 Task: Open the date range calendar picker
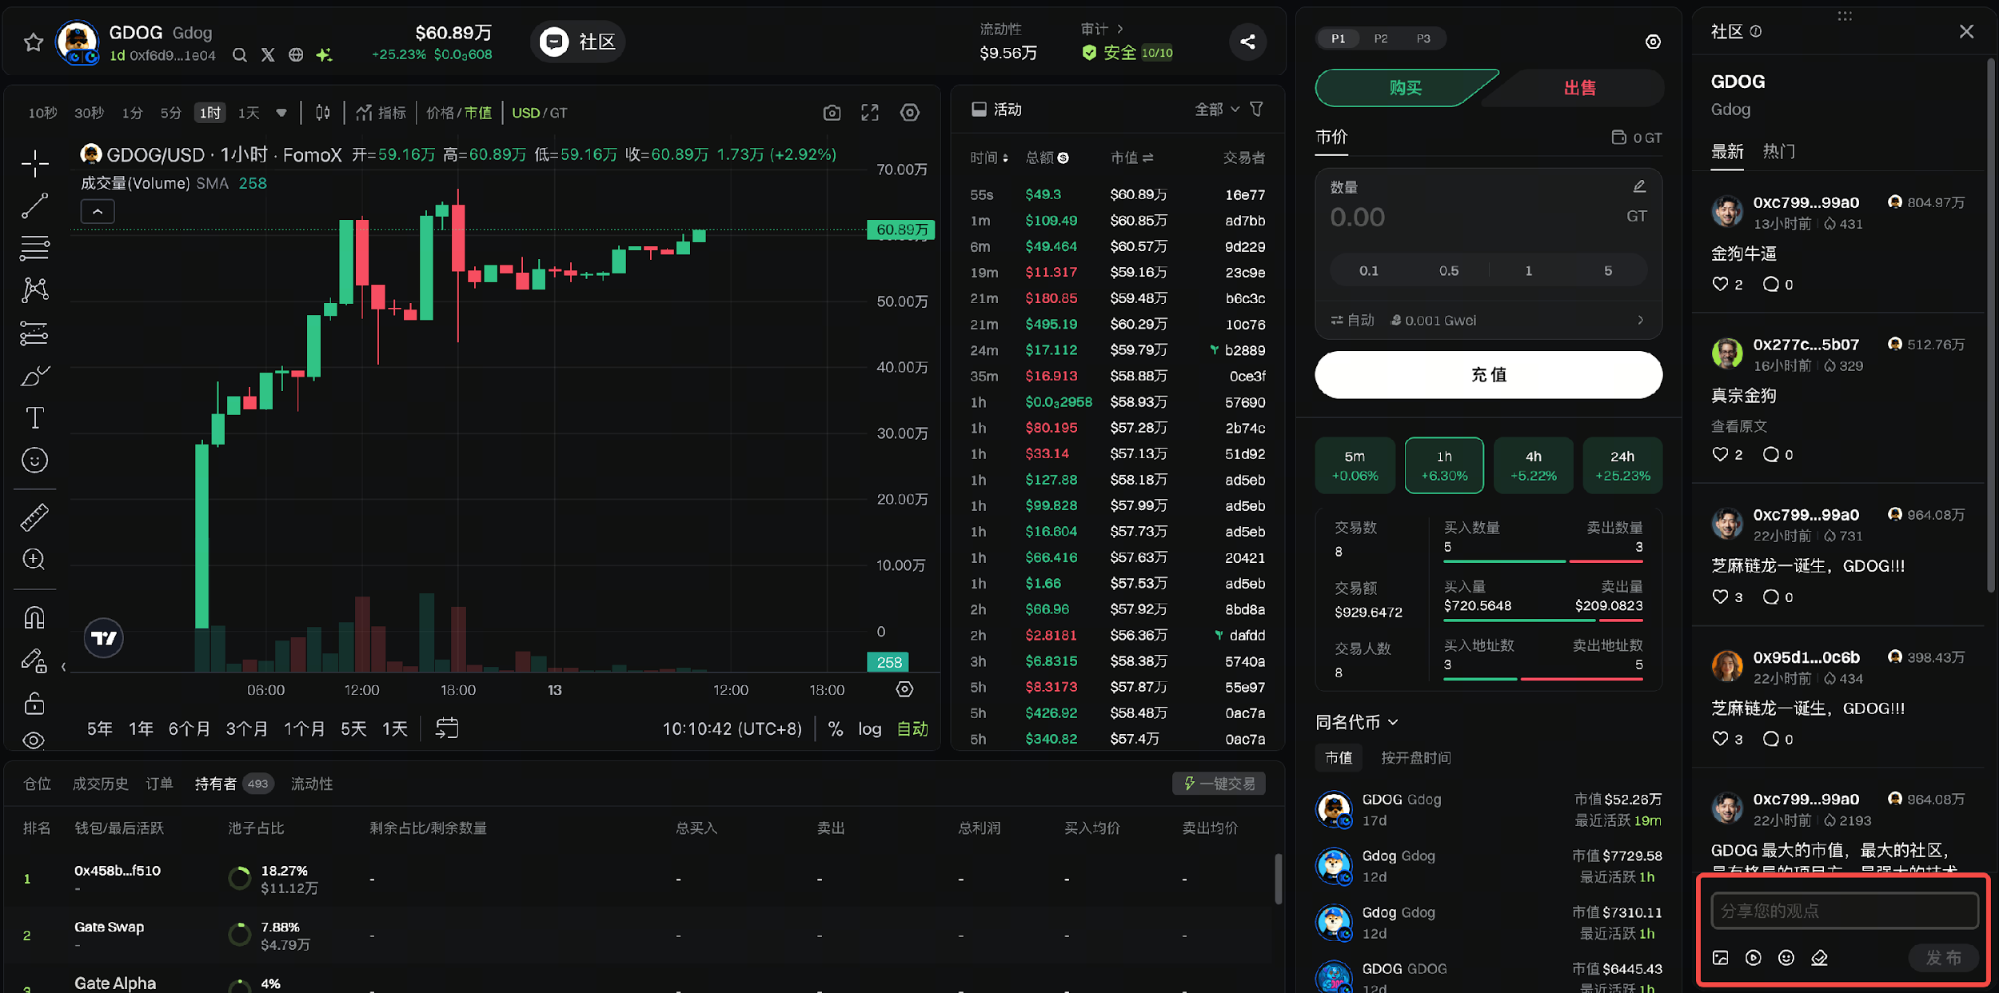pos(447,728)
